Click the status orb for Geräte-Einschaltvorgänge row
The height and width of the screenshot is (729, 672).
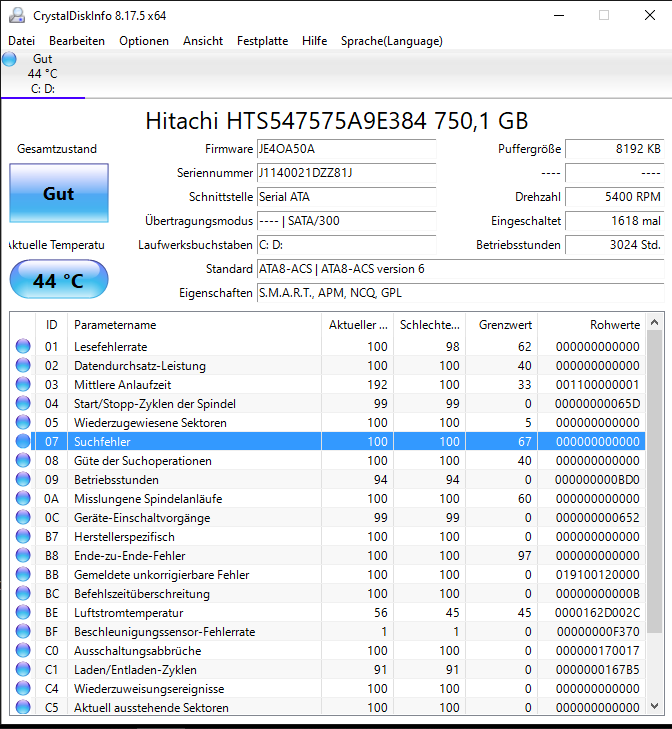tap(23, 517)
